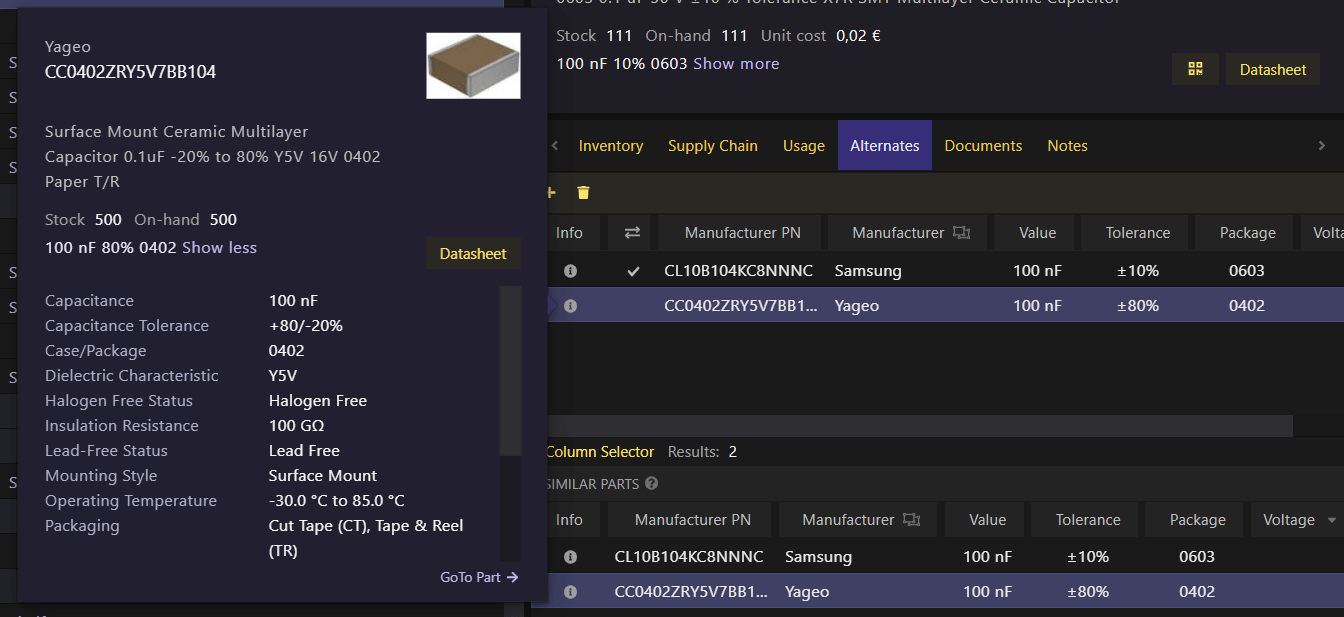
Task: Open info icon for Samsung in similar parts
Action: [570, 557]
